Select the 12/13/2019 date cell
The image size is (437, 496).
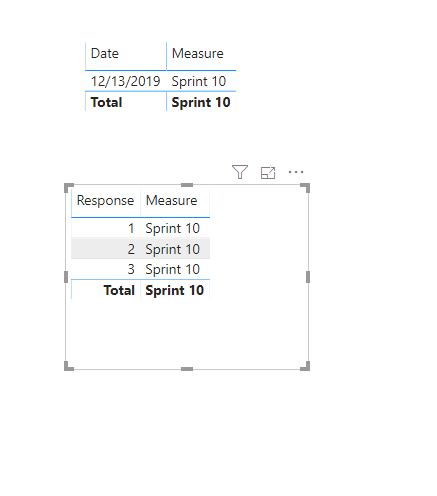click(126, 81)
